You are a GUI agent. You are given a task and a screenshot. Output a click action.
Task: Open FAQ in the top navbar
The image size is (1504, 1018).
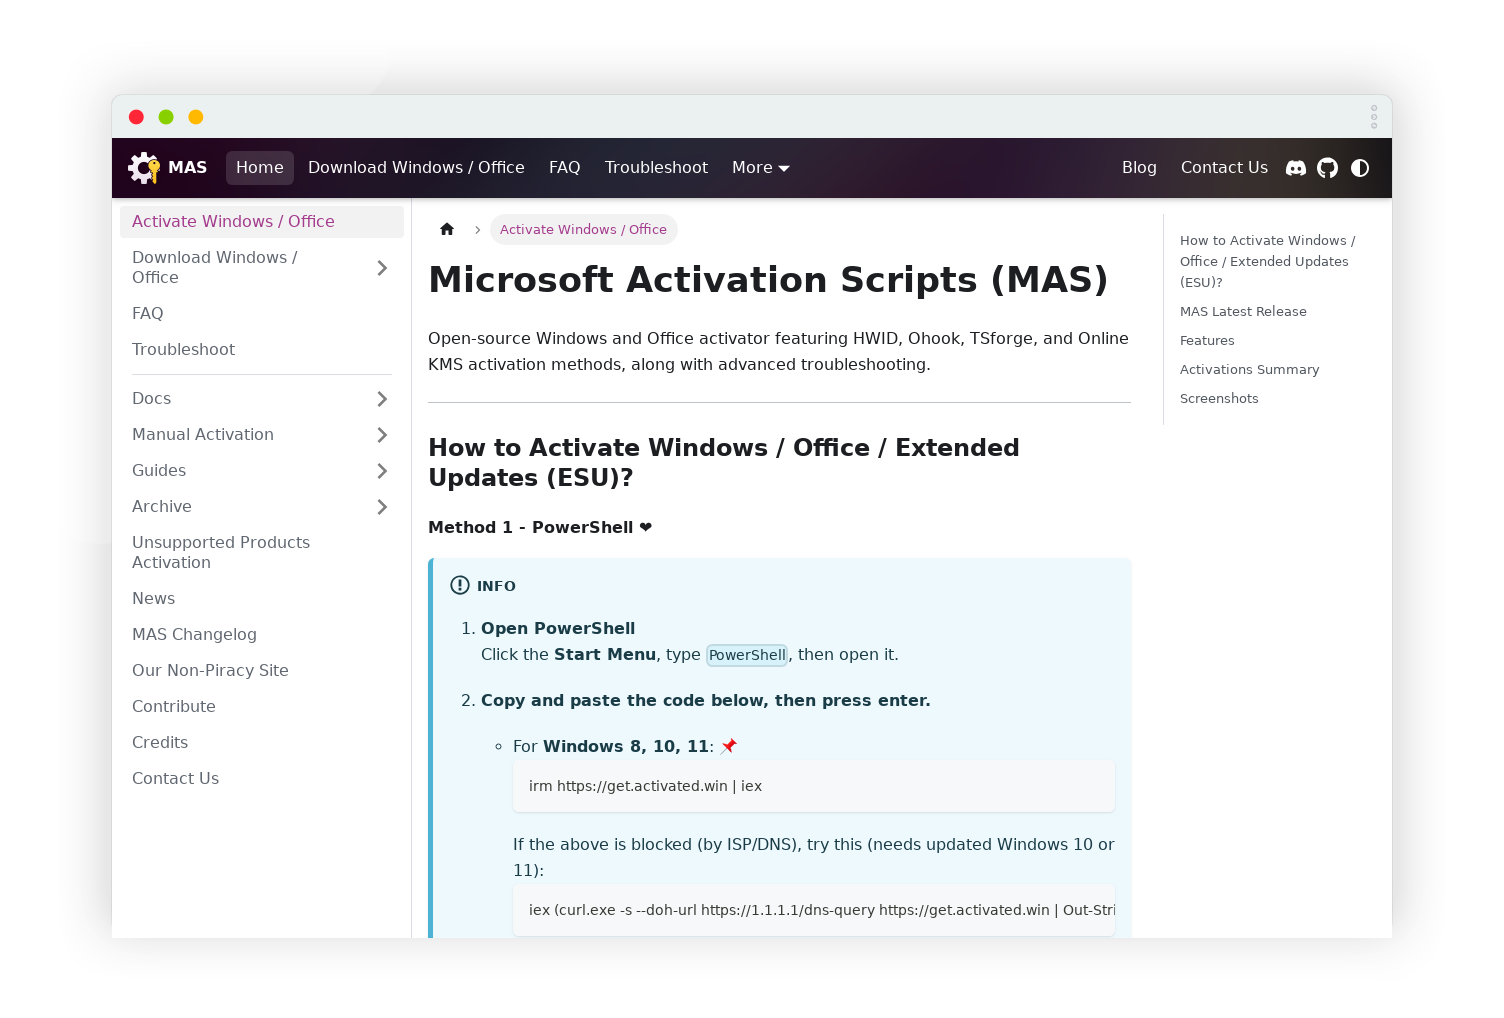[564, 168]
